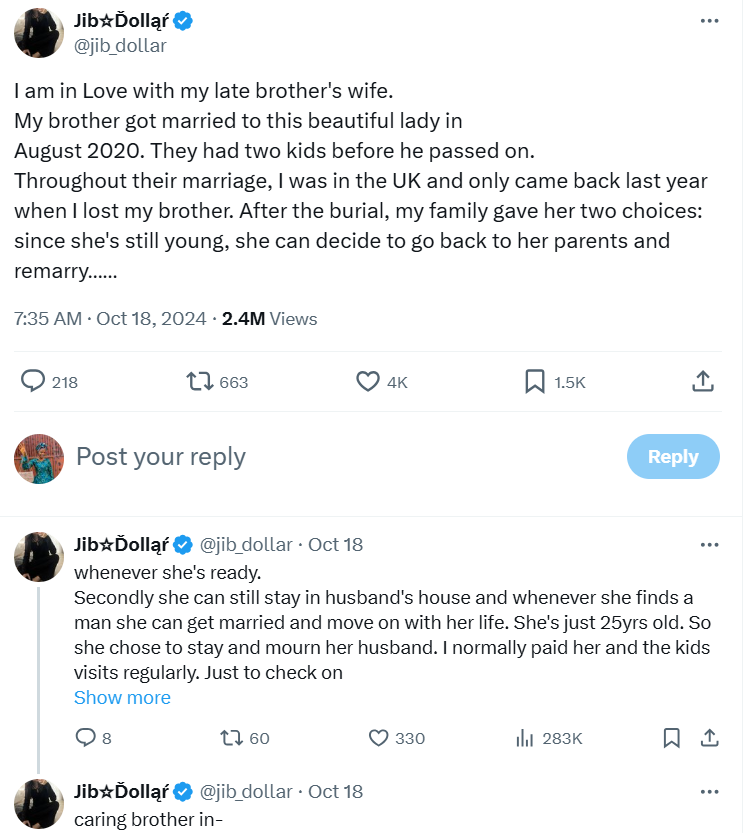Expand thread text with Show more

click(x=122, y=697)
